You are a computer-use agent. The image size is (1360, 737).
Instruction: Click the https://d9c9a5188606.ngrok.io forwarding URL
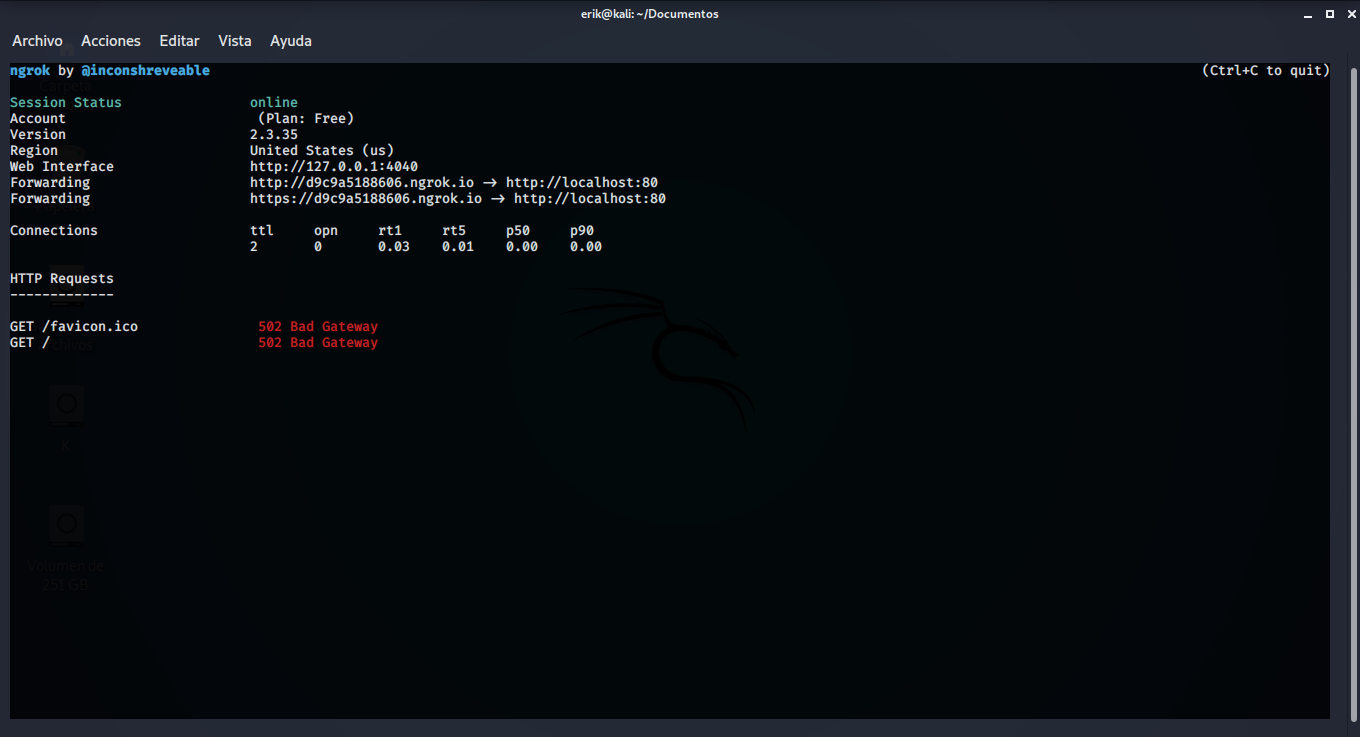point(366,199)
